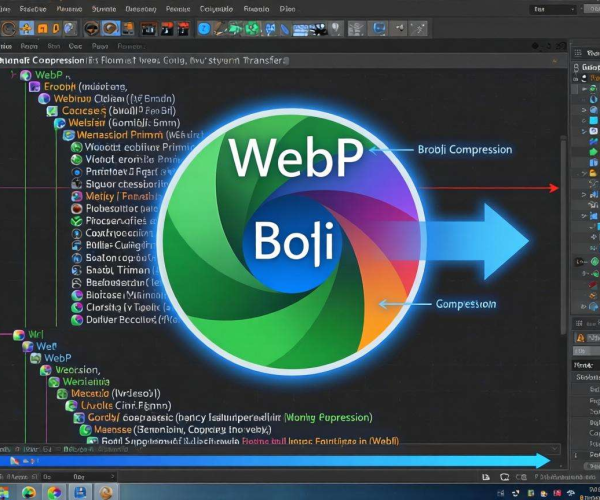
Task: Open the gray chart toolbar icon
Action: pyautogui.click(x=357, y=29)
